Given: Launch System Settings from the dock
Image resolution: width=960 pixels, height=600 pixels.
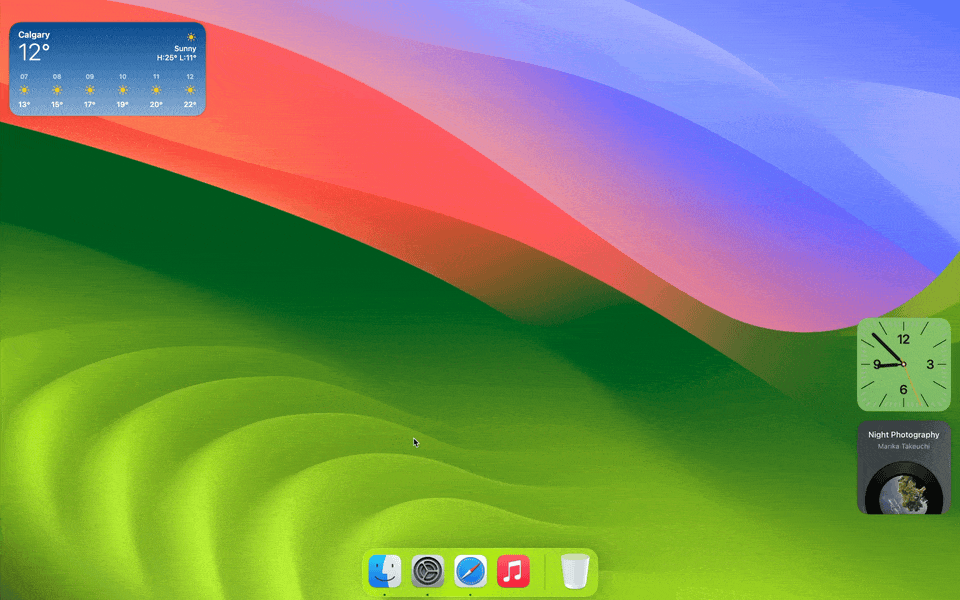Looking at the screenshot, I should coord(428,572).
